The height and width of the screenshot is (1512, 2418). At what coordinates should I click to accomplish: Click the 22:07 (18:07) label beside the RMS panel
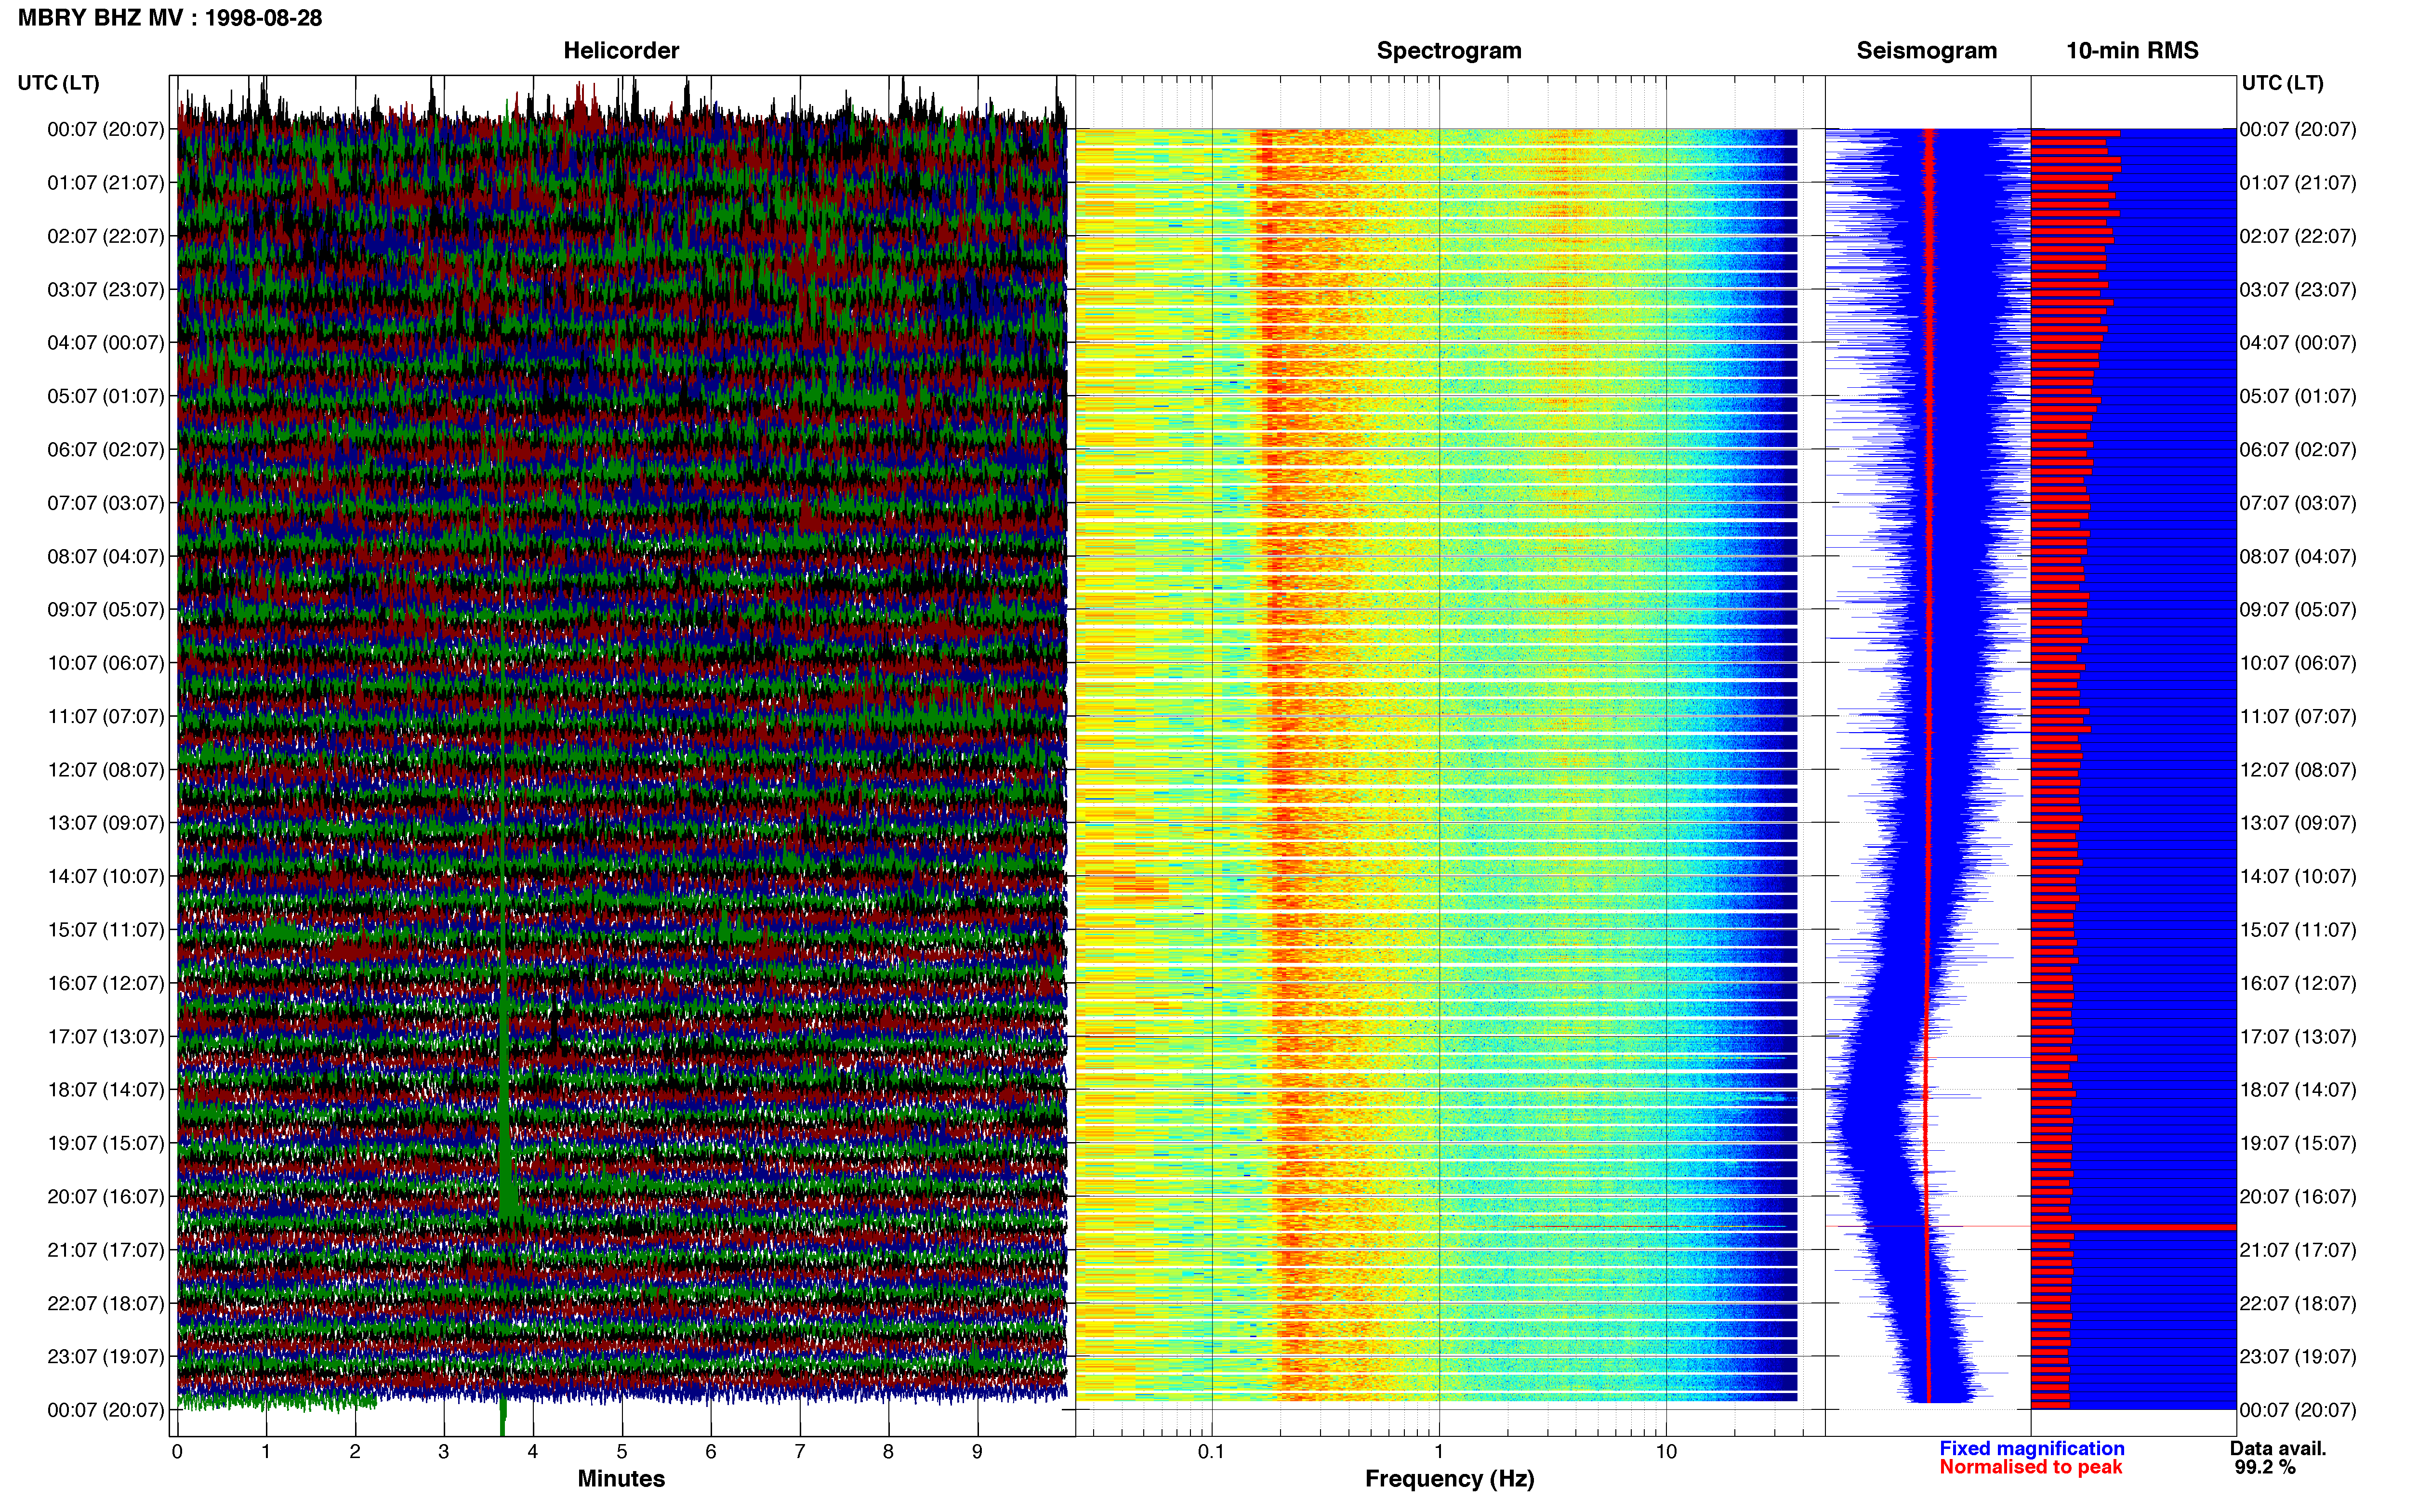point(2298,1303)
